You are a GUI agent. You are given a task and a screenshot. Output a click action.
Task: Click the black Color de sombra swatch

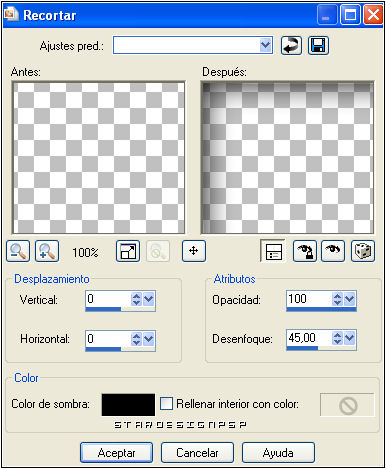pyautogui.click(x=128, y=405)
